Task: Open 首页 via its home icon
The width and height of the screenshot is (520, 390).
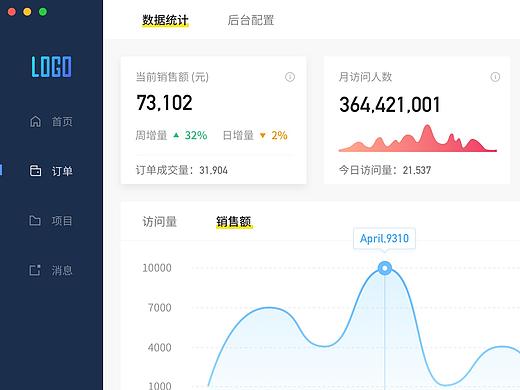Action: [35, 121]
